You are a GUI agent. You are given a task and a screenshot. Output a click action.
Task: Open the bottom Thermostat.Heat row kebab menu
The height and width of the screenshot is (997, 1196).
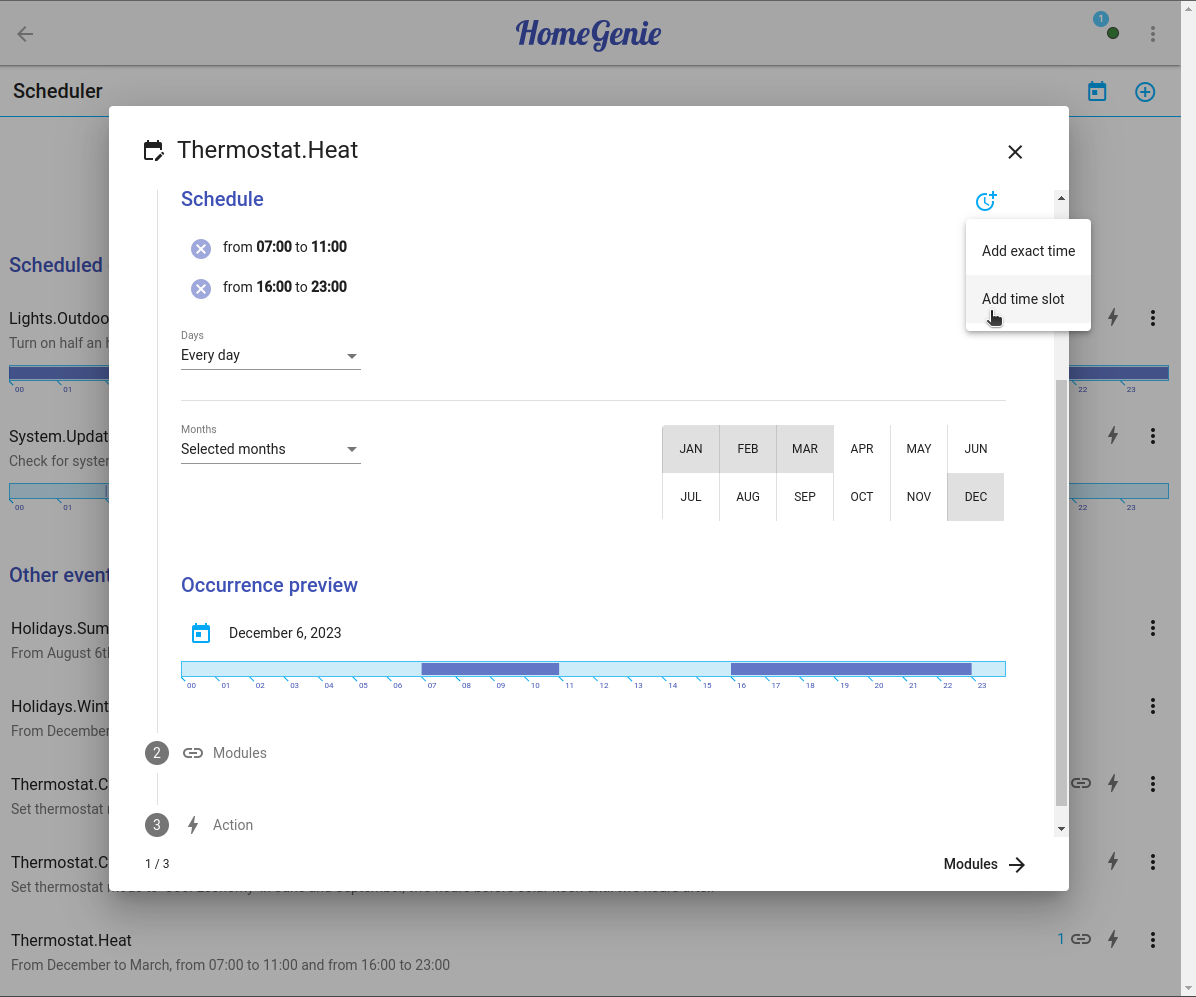click(1153, 940)
